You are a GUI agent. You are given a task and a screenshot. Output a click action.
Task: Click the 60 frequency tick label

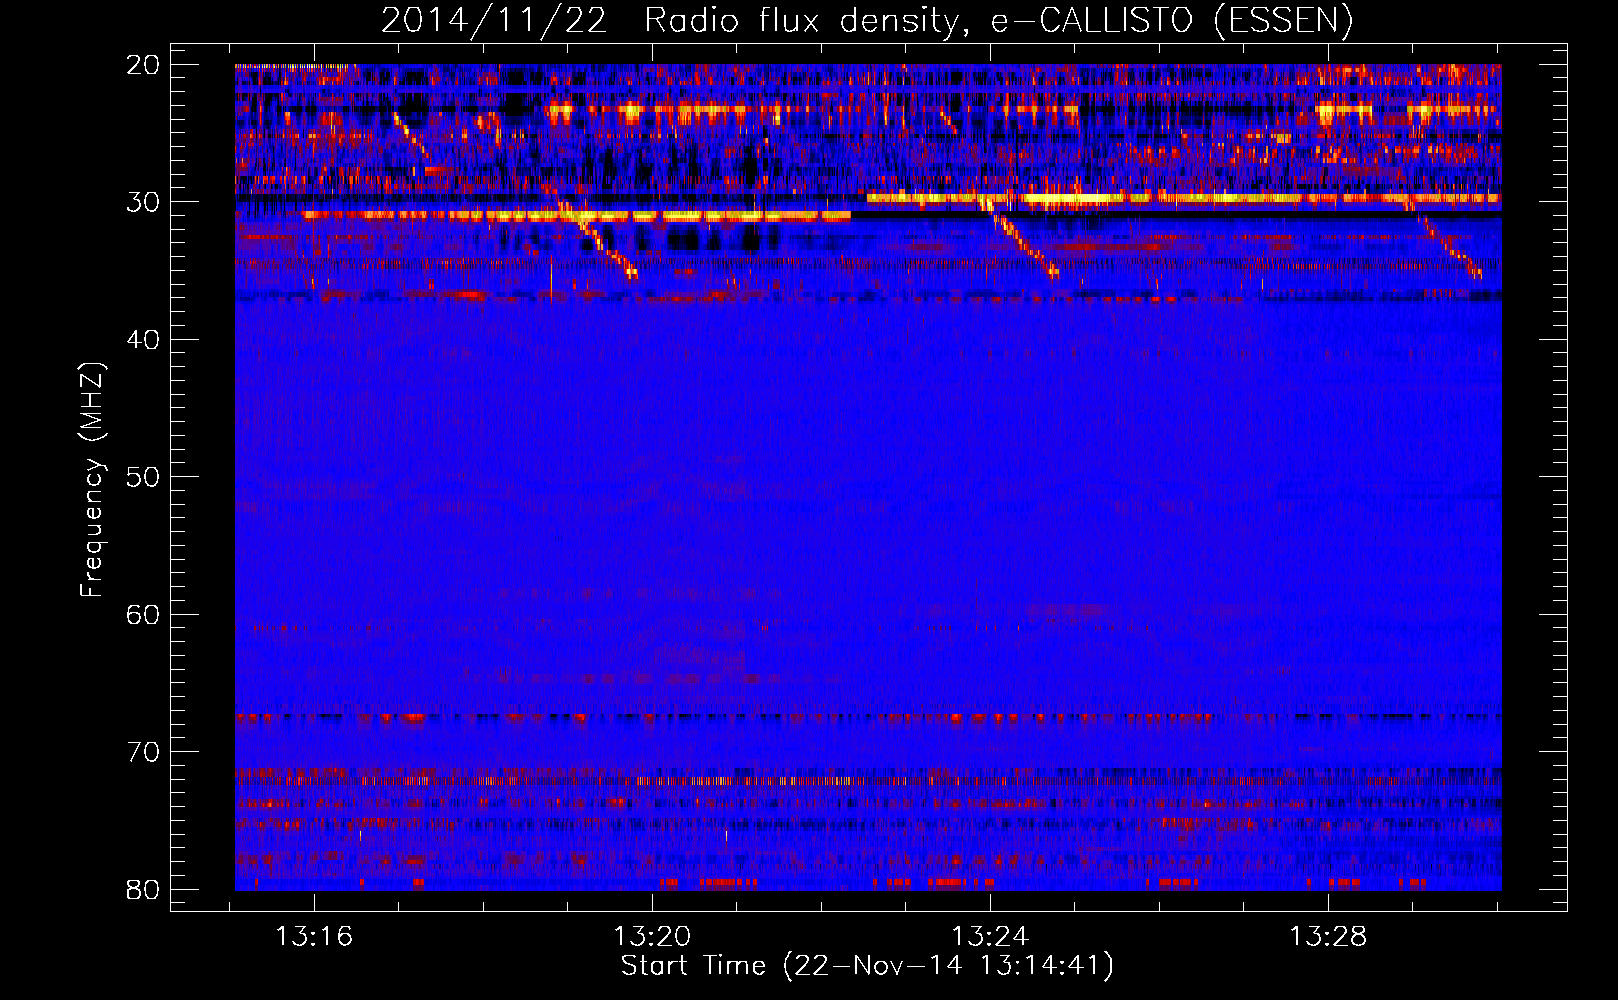[x=143, y=615]
